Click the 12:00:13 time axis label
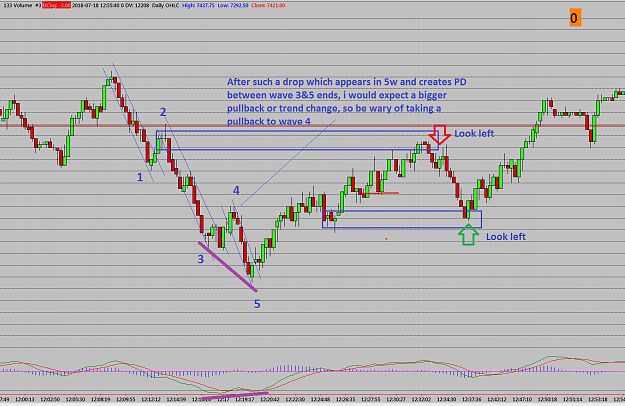This screenshot has width=625, height=406. pyautogui.click(x=25, y=399)
